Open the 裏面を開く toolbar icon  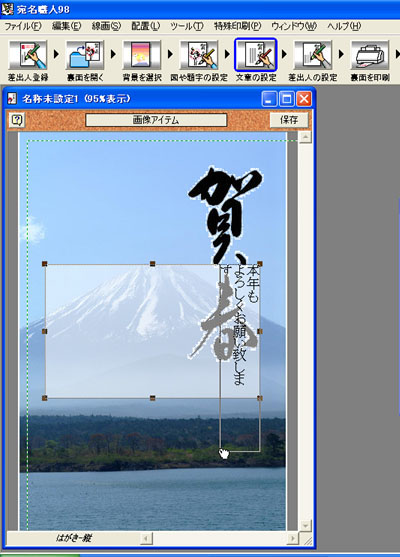tap(85, 55)
